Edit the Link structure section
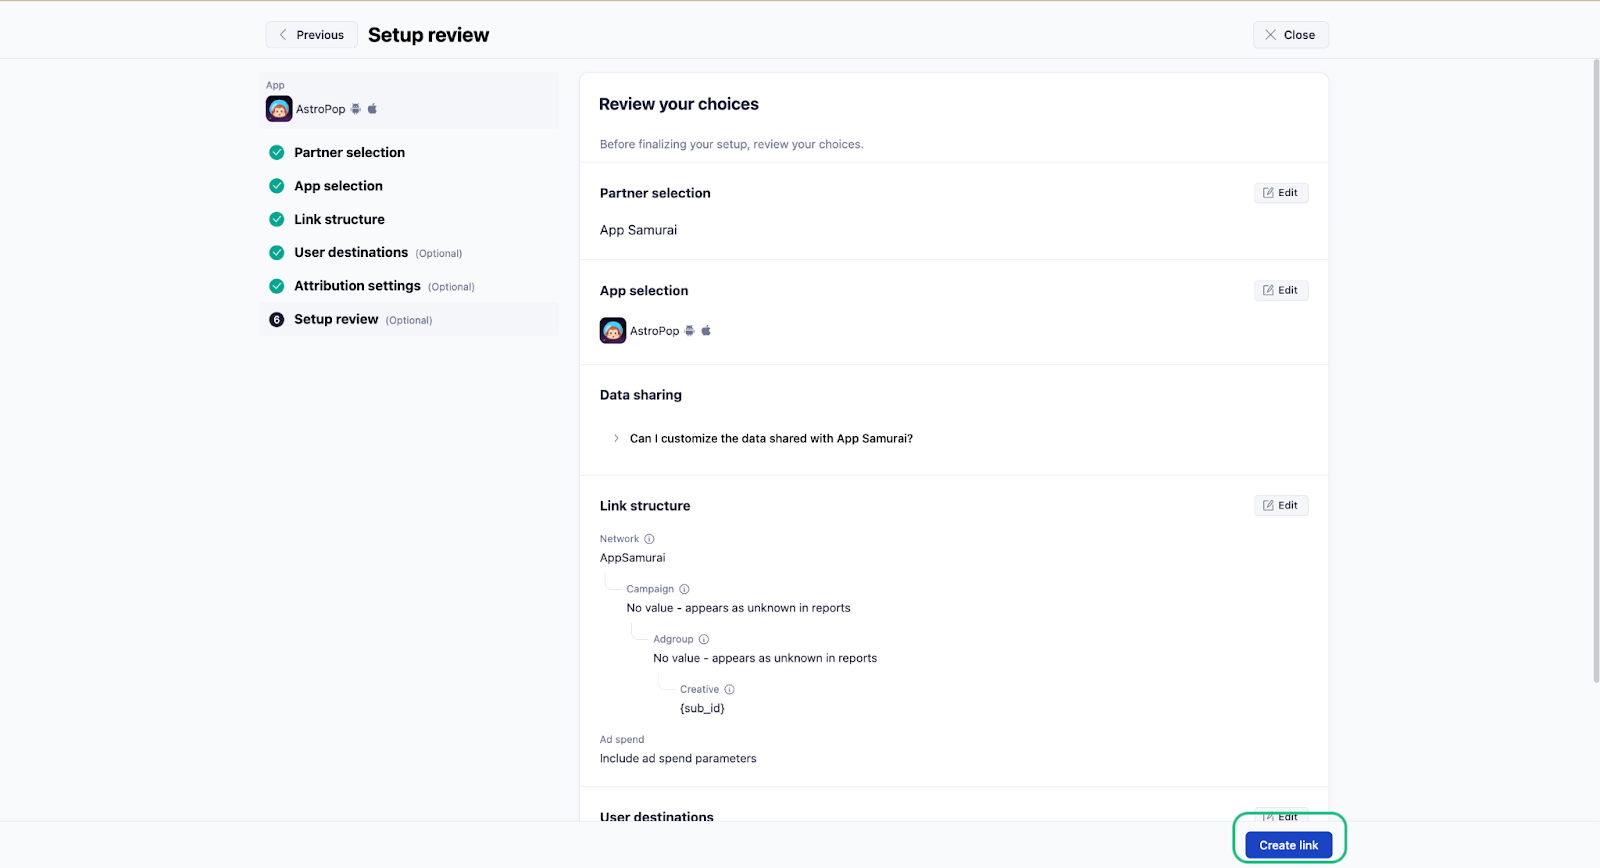The width and height of the screenshot is (1600, 868). [x=1281, y=506]
